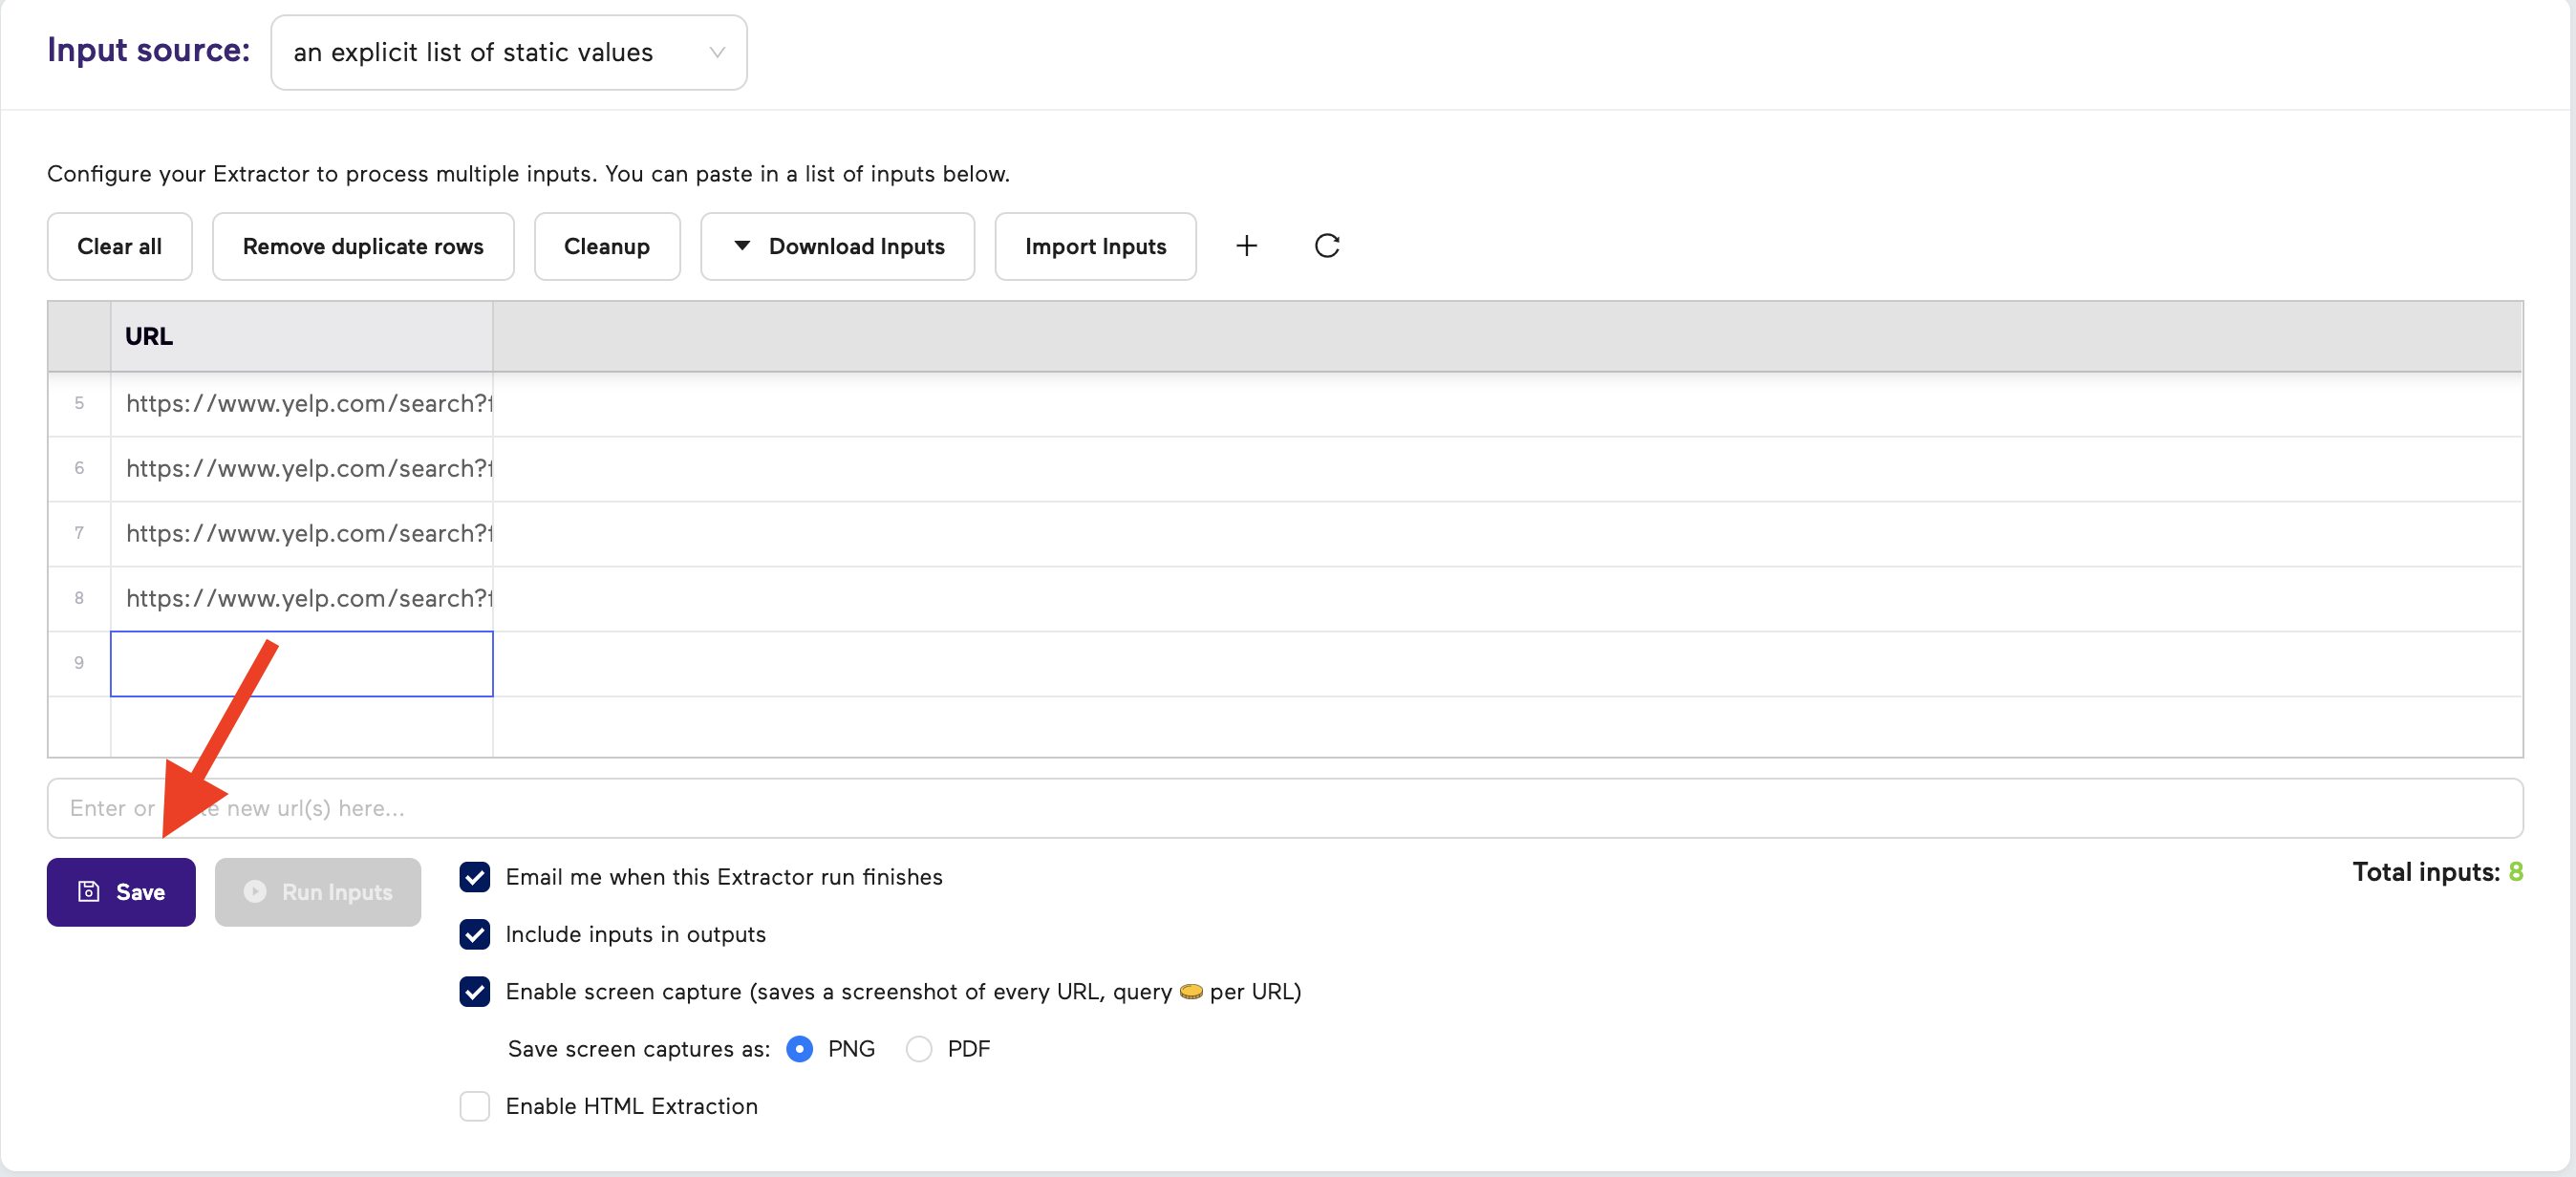Screen dimensions: 2576x1177
Task: Open Import Inputs
Action: [1095, 246]
